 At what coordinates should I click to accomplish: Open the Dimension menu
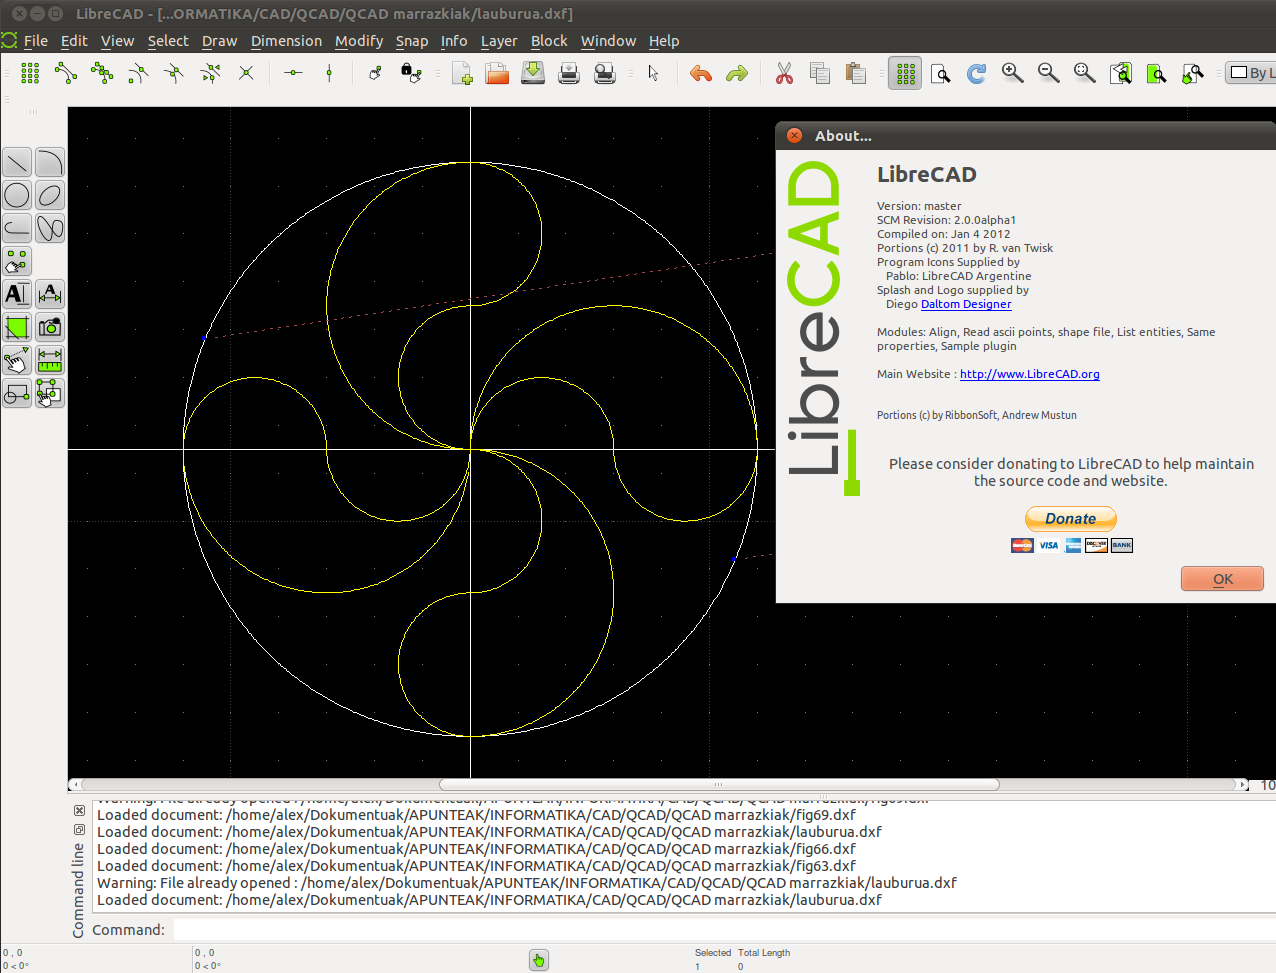click(x=286, y=41)
